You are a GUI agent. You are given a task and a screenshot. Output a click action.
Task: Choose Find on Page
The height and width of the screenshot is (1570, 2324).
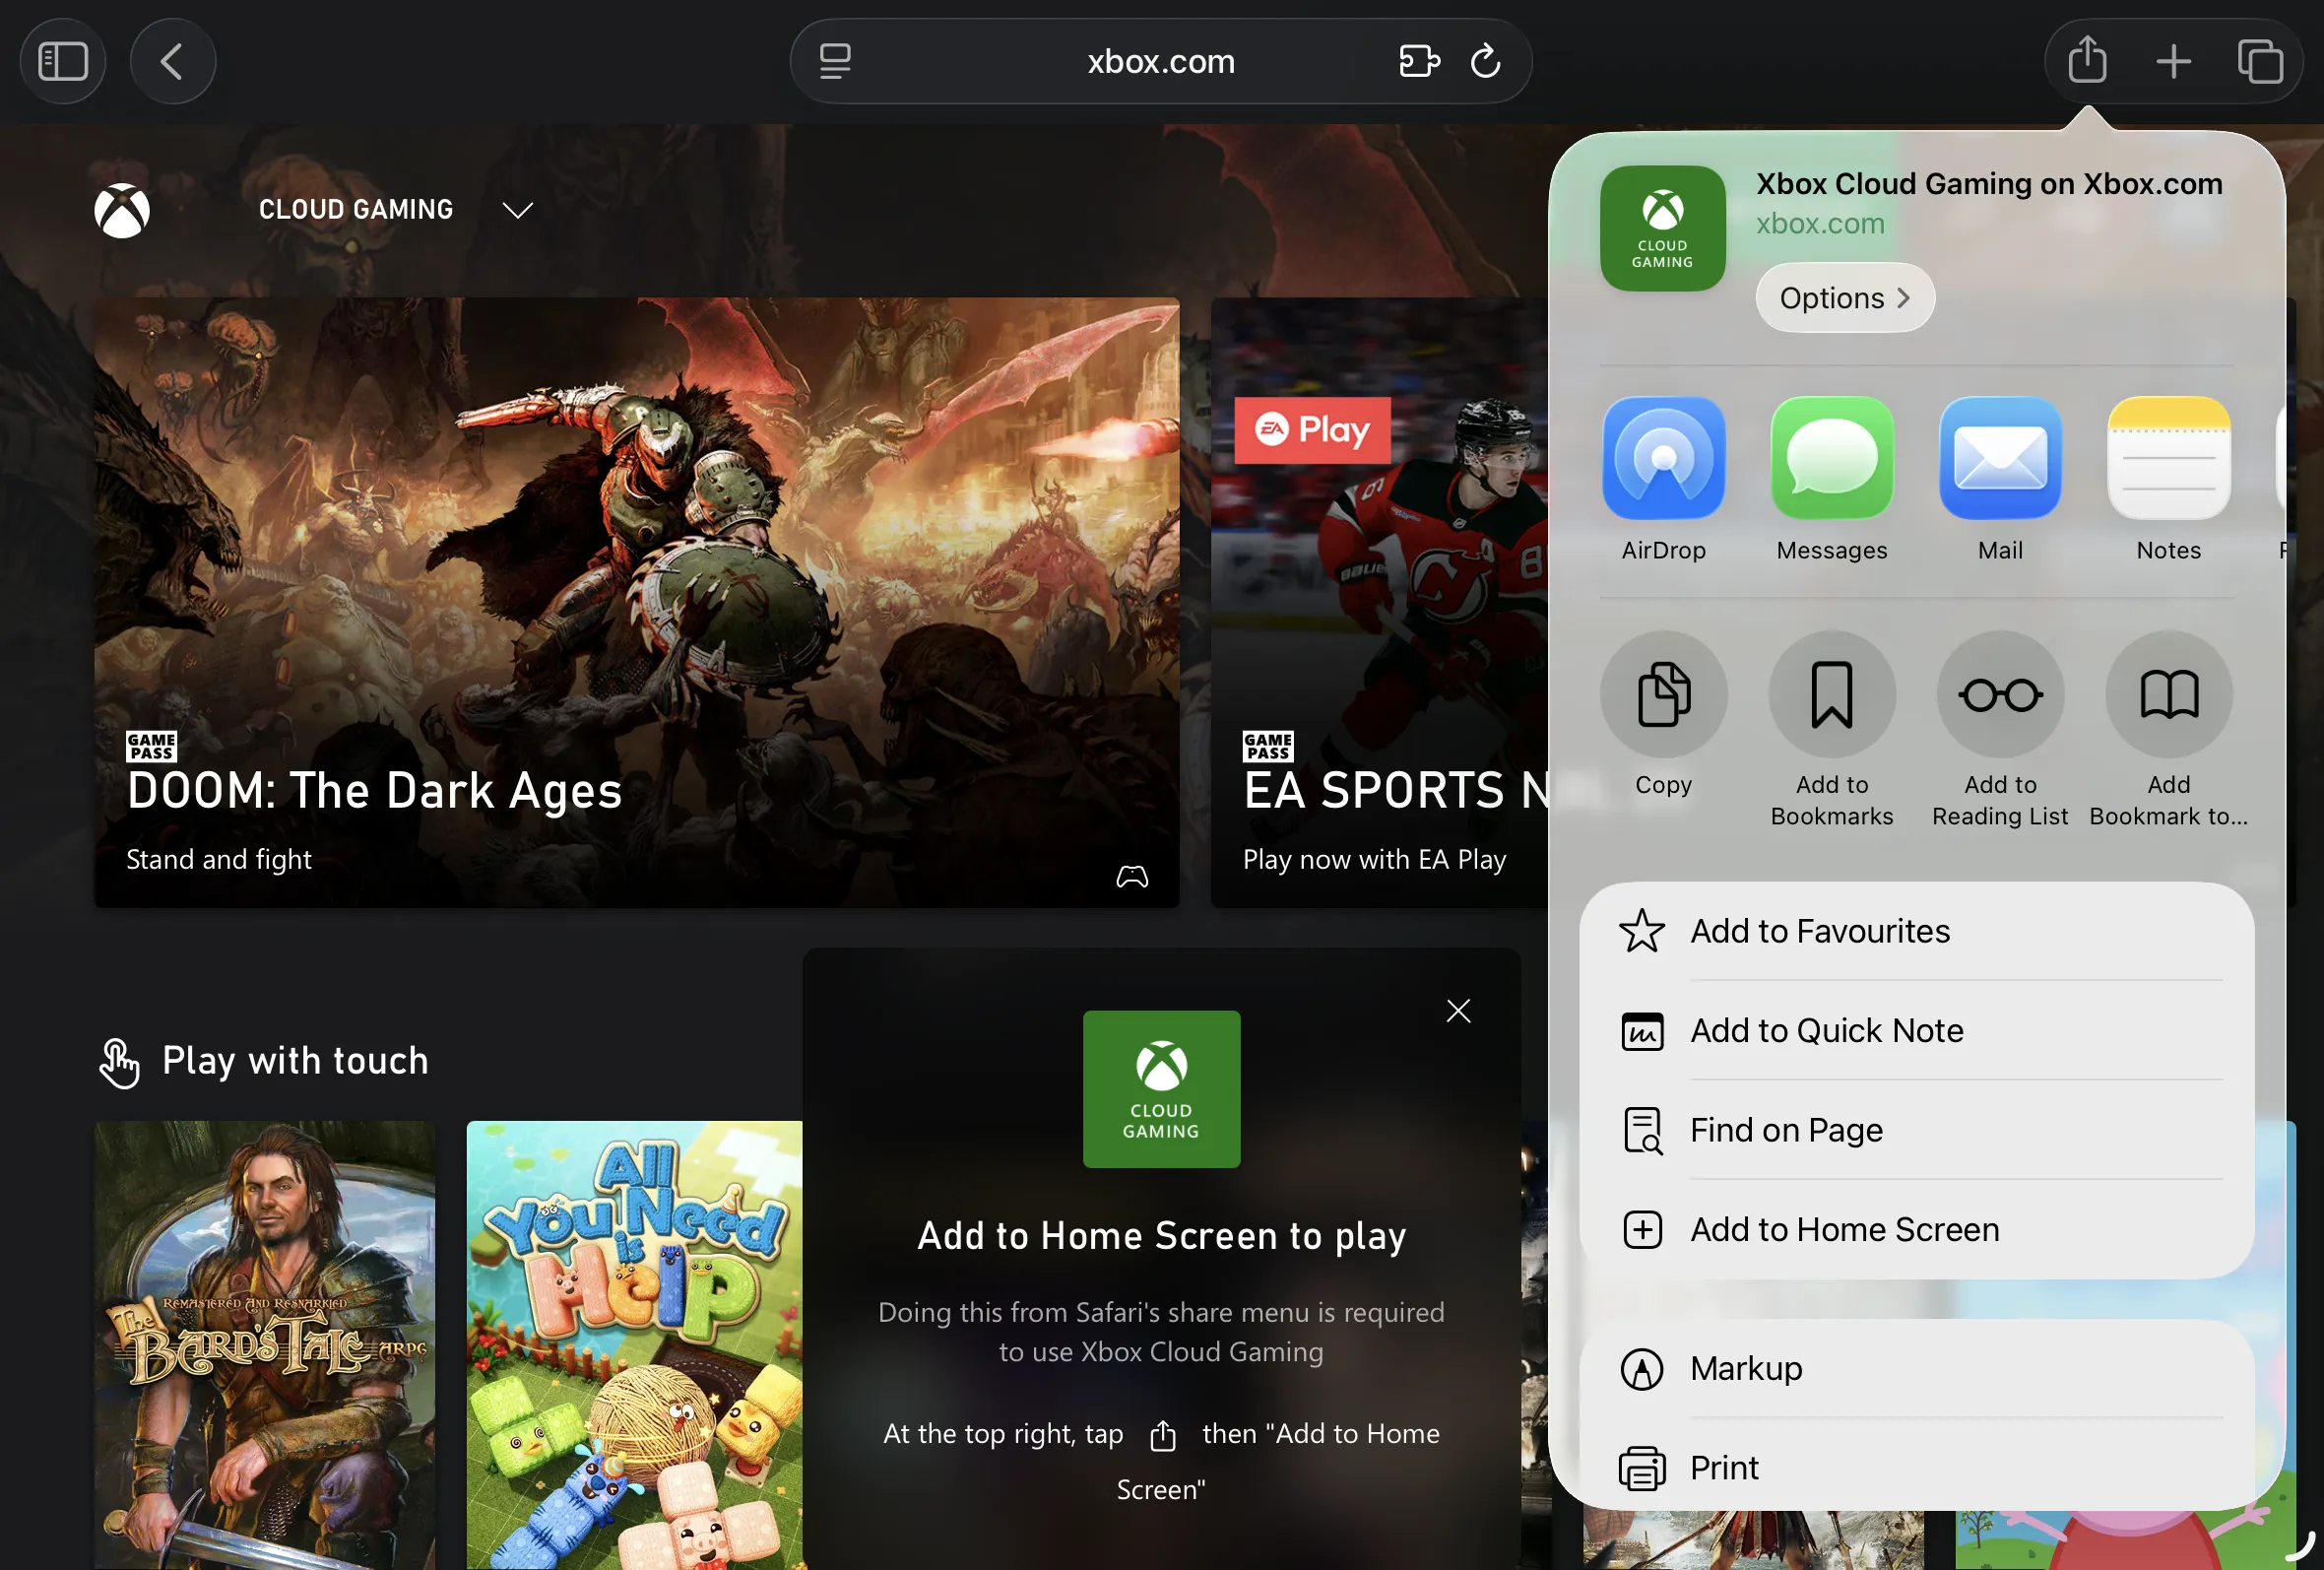point(1785,1130)
